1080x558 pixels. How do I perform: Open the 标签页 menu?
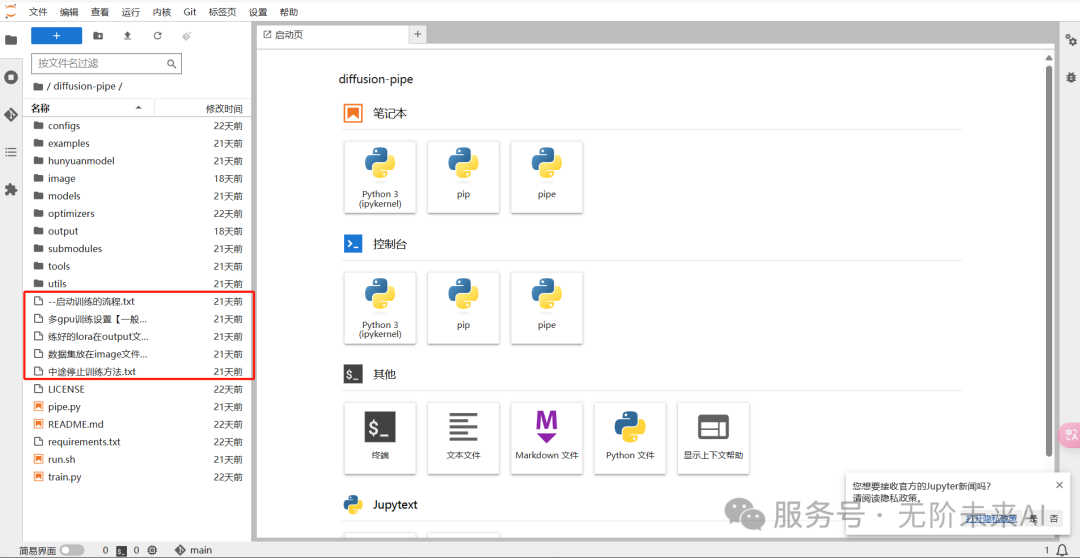coord(222,12)
